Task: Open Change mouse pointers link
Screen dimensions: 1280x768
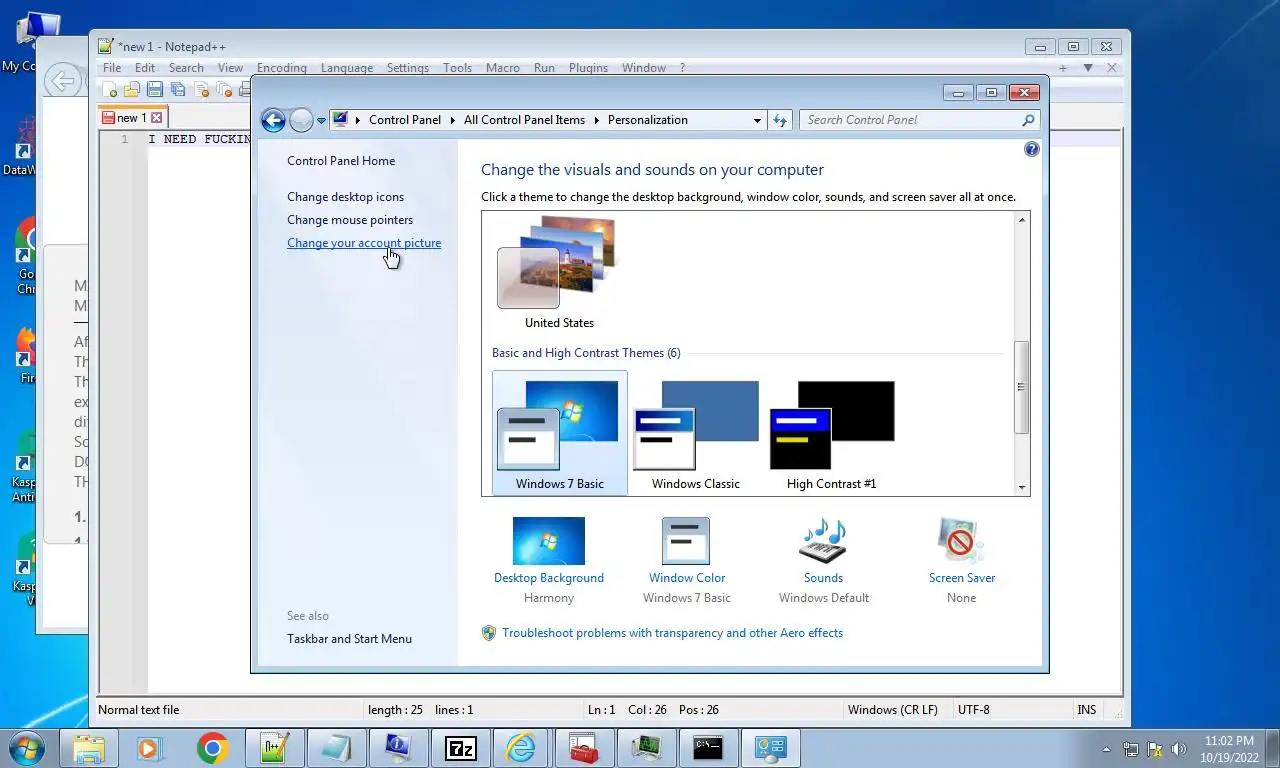Action: 350,220
